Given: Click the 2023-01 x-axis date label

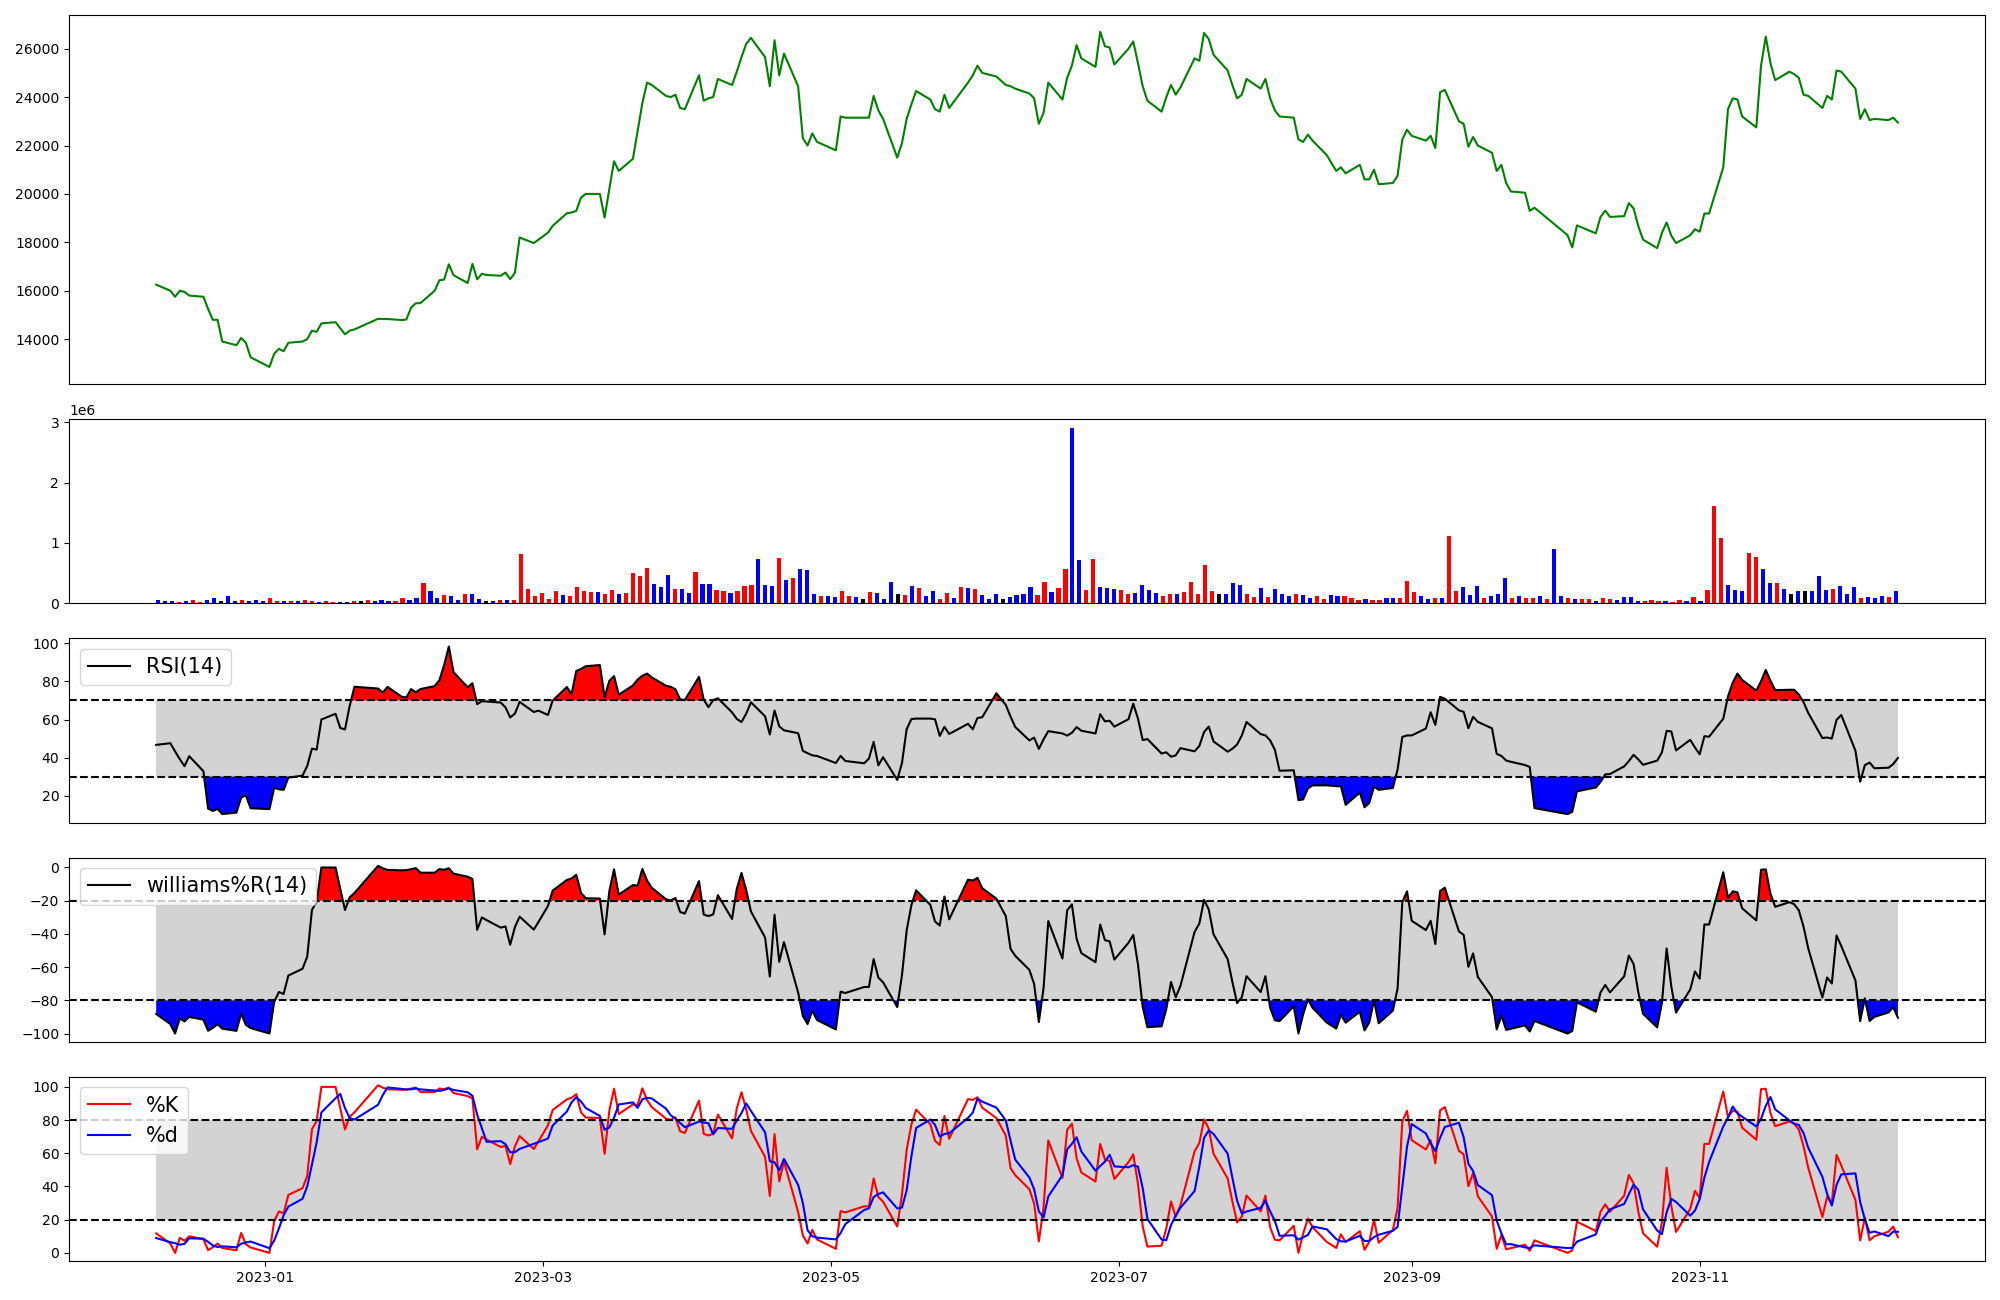Looking at the screenshot, I should click(265, 1277).
